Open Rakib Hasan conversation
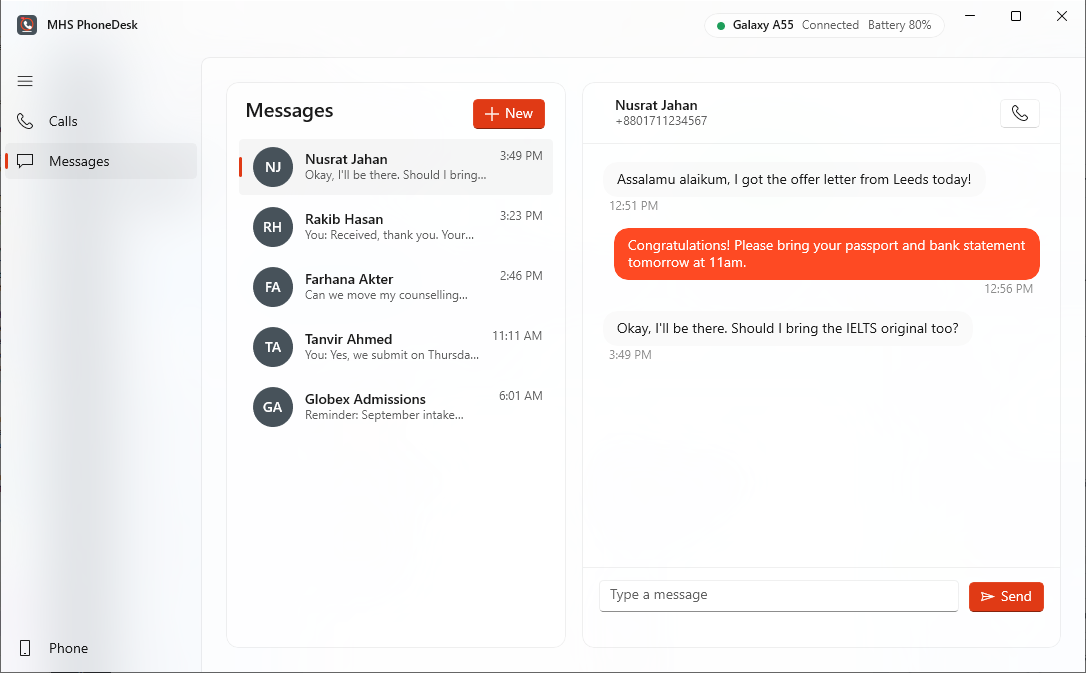1086x673 pixels. coord(395,227)
